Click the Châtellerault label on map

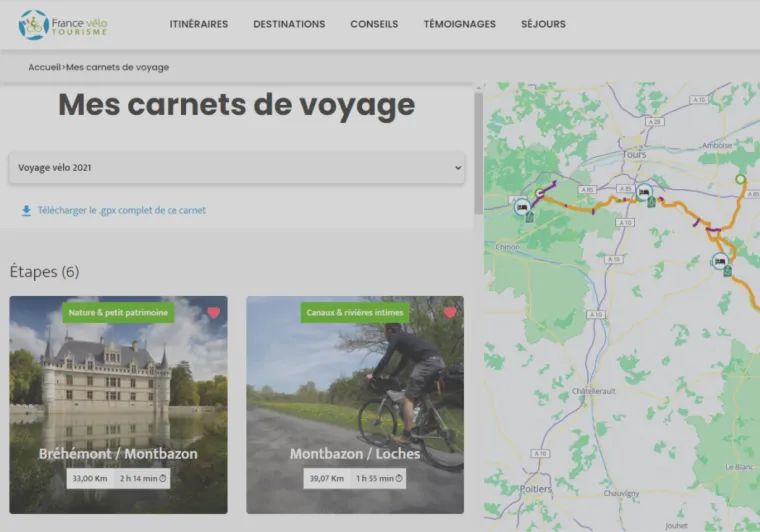(x=593, y=391)
